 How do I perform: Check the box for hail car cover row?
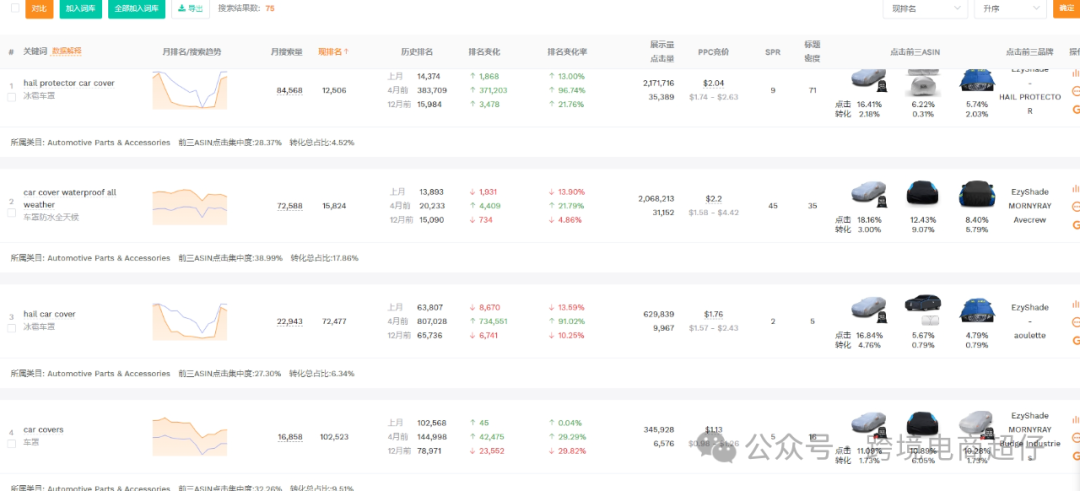11,328
